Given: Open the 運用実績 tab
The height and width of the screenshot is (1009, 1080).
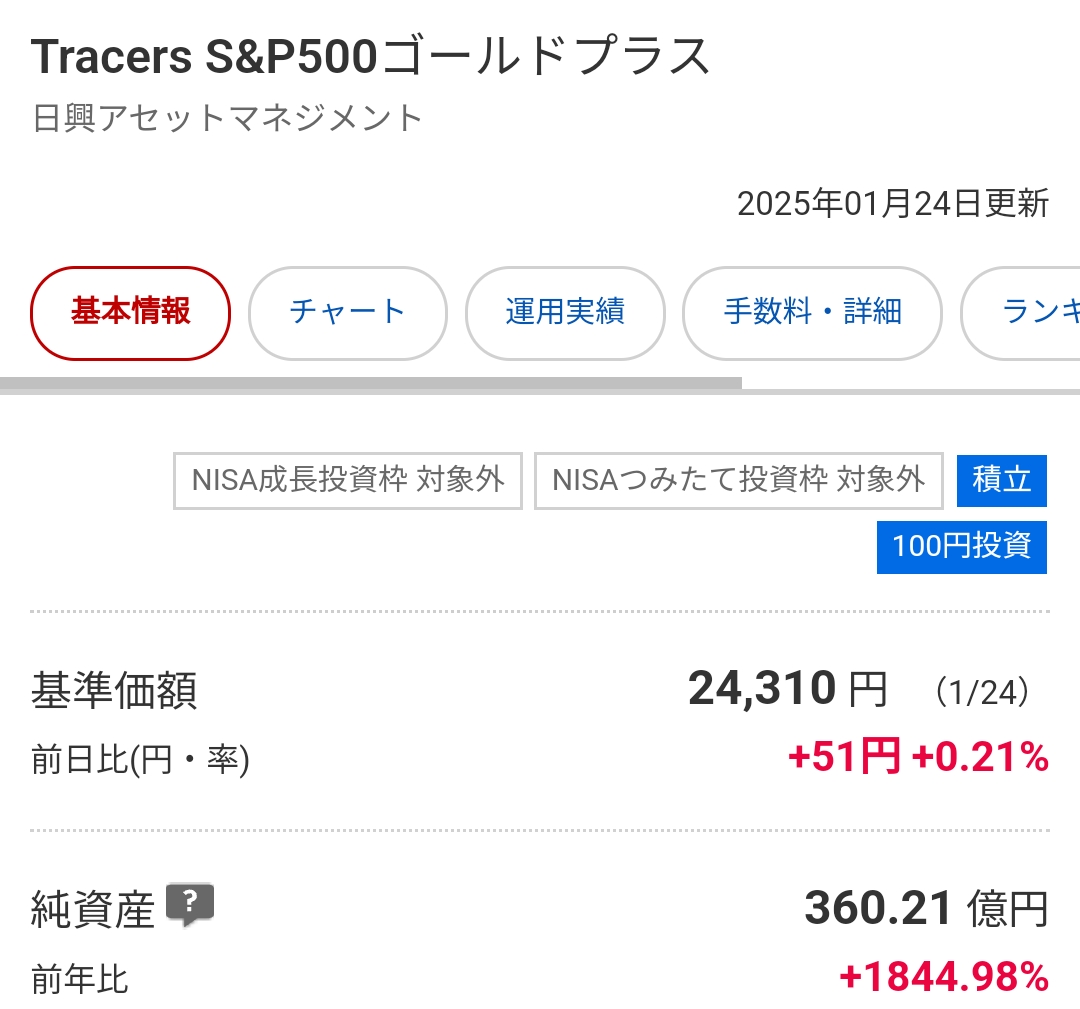Looking at the screenshot, I should click(565, 313).
